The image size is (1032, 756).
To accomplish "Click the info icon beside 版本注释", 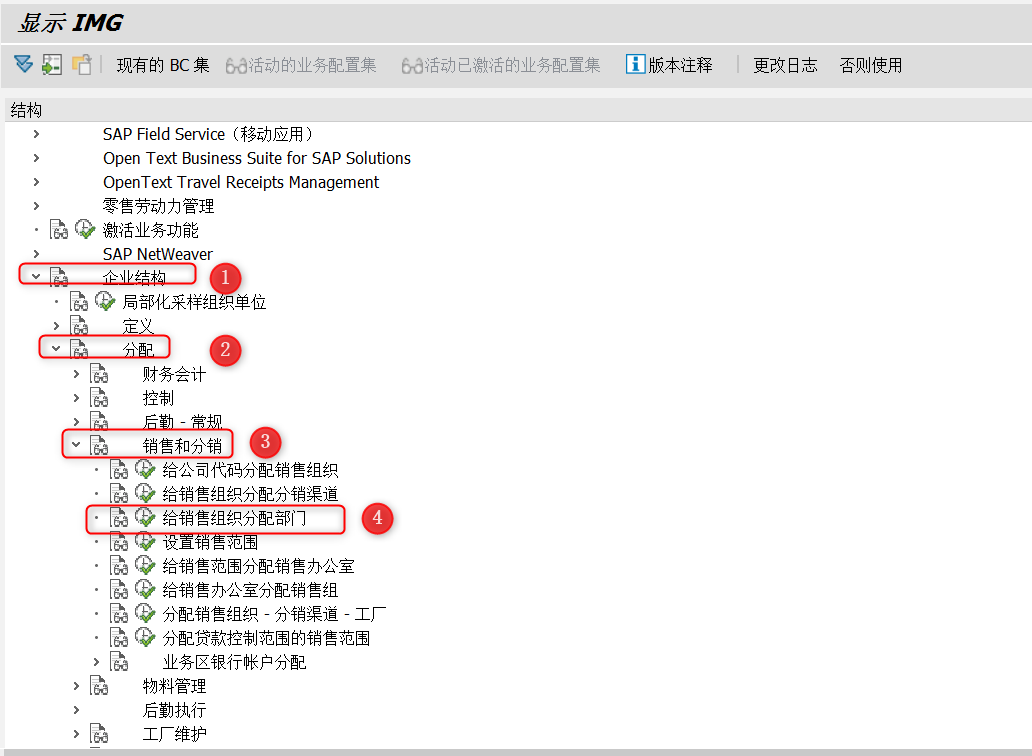I will (635, 64).
